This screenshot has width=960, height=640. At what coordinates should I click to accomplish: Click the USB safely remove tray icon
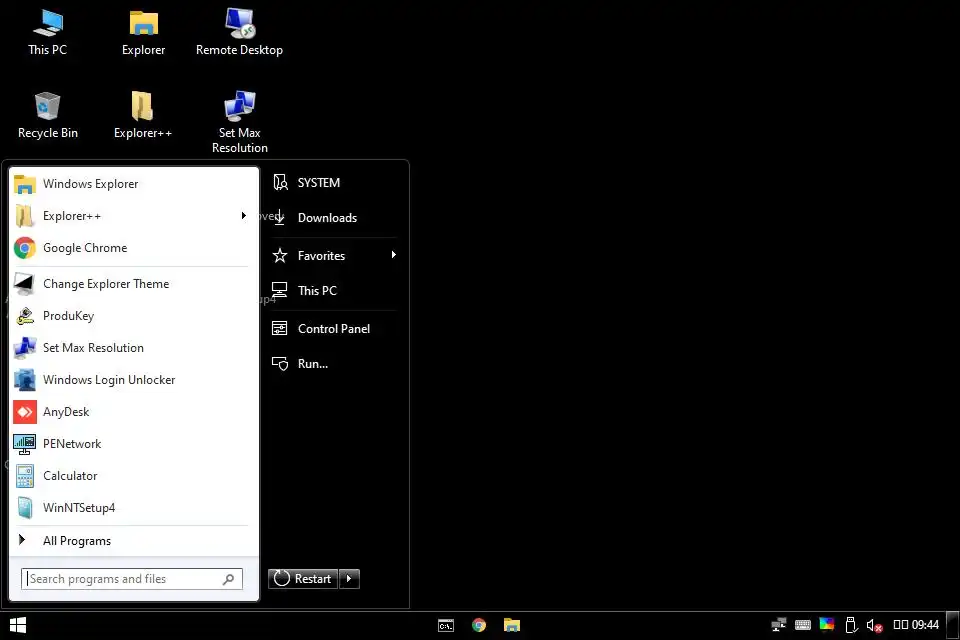(850, 625)
